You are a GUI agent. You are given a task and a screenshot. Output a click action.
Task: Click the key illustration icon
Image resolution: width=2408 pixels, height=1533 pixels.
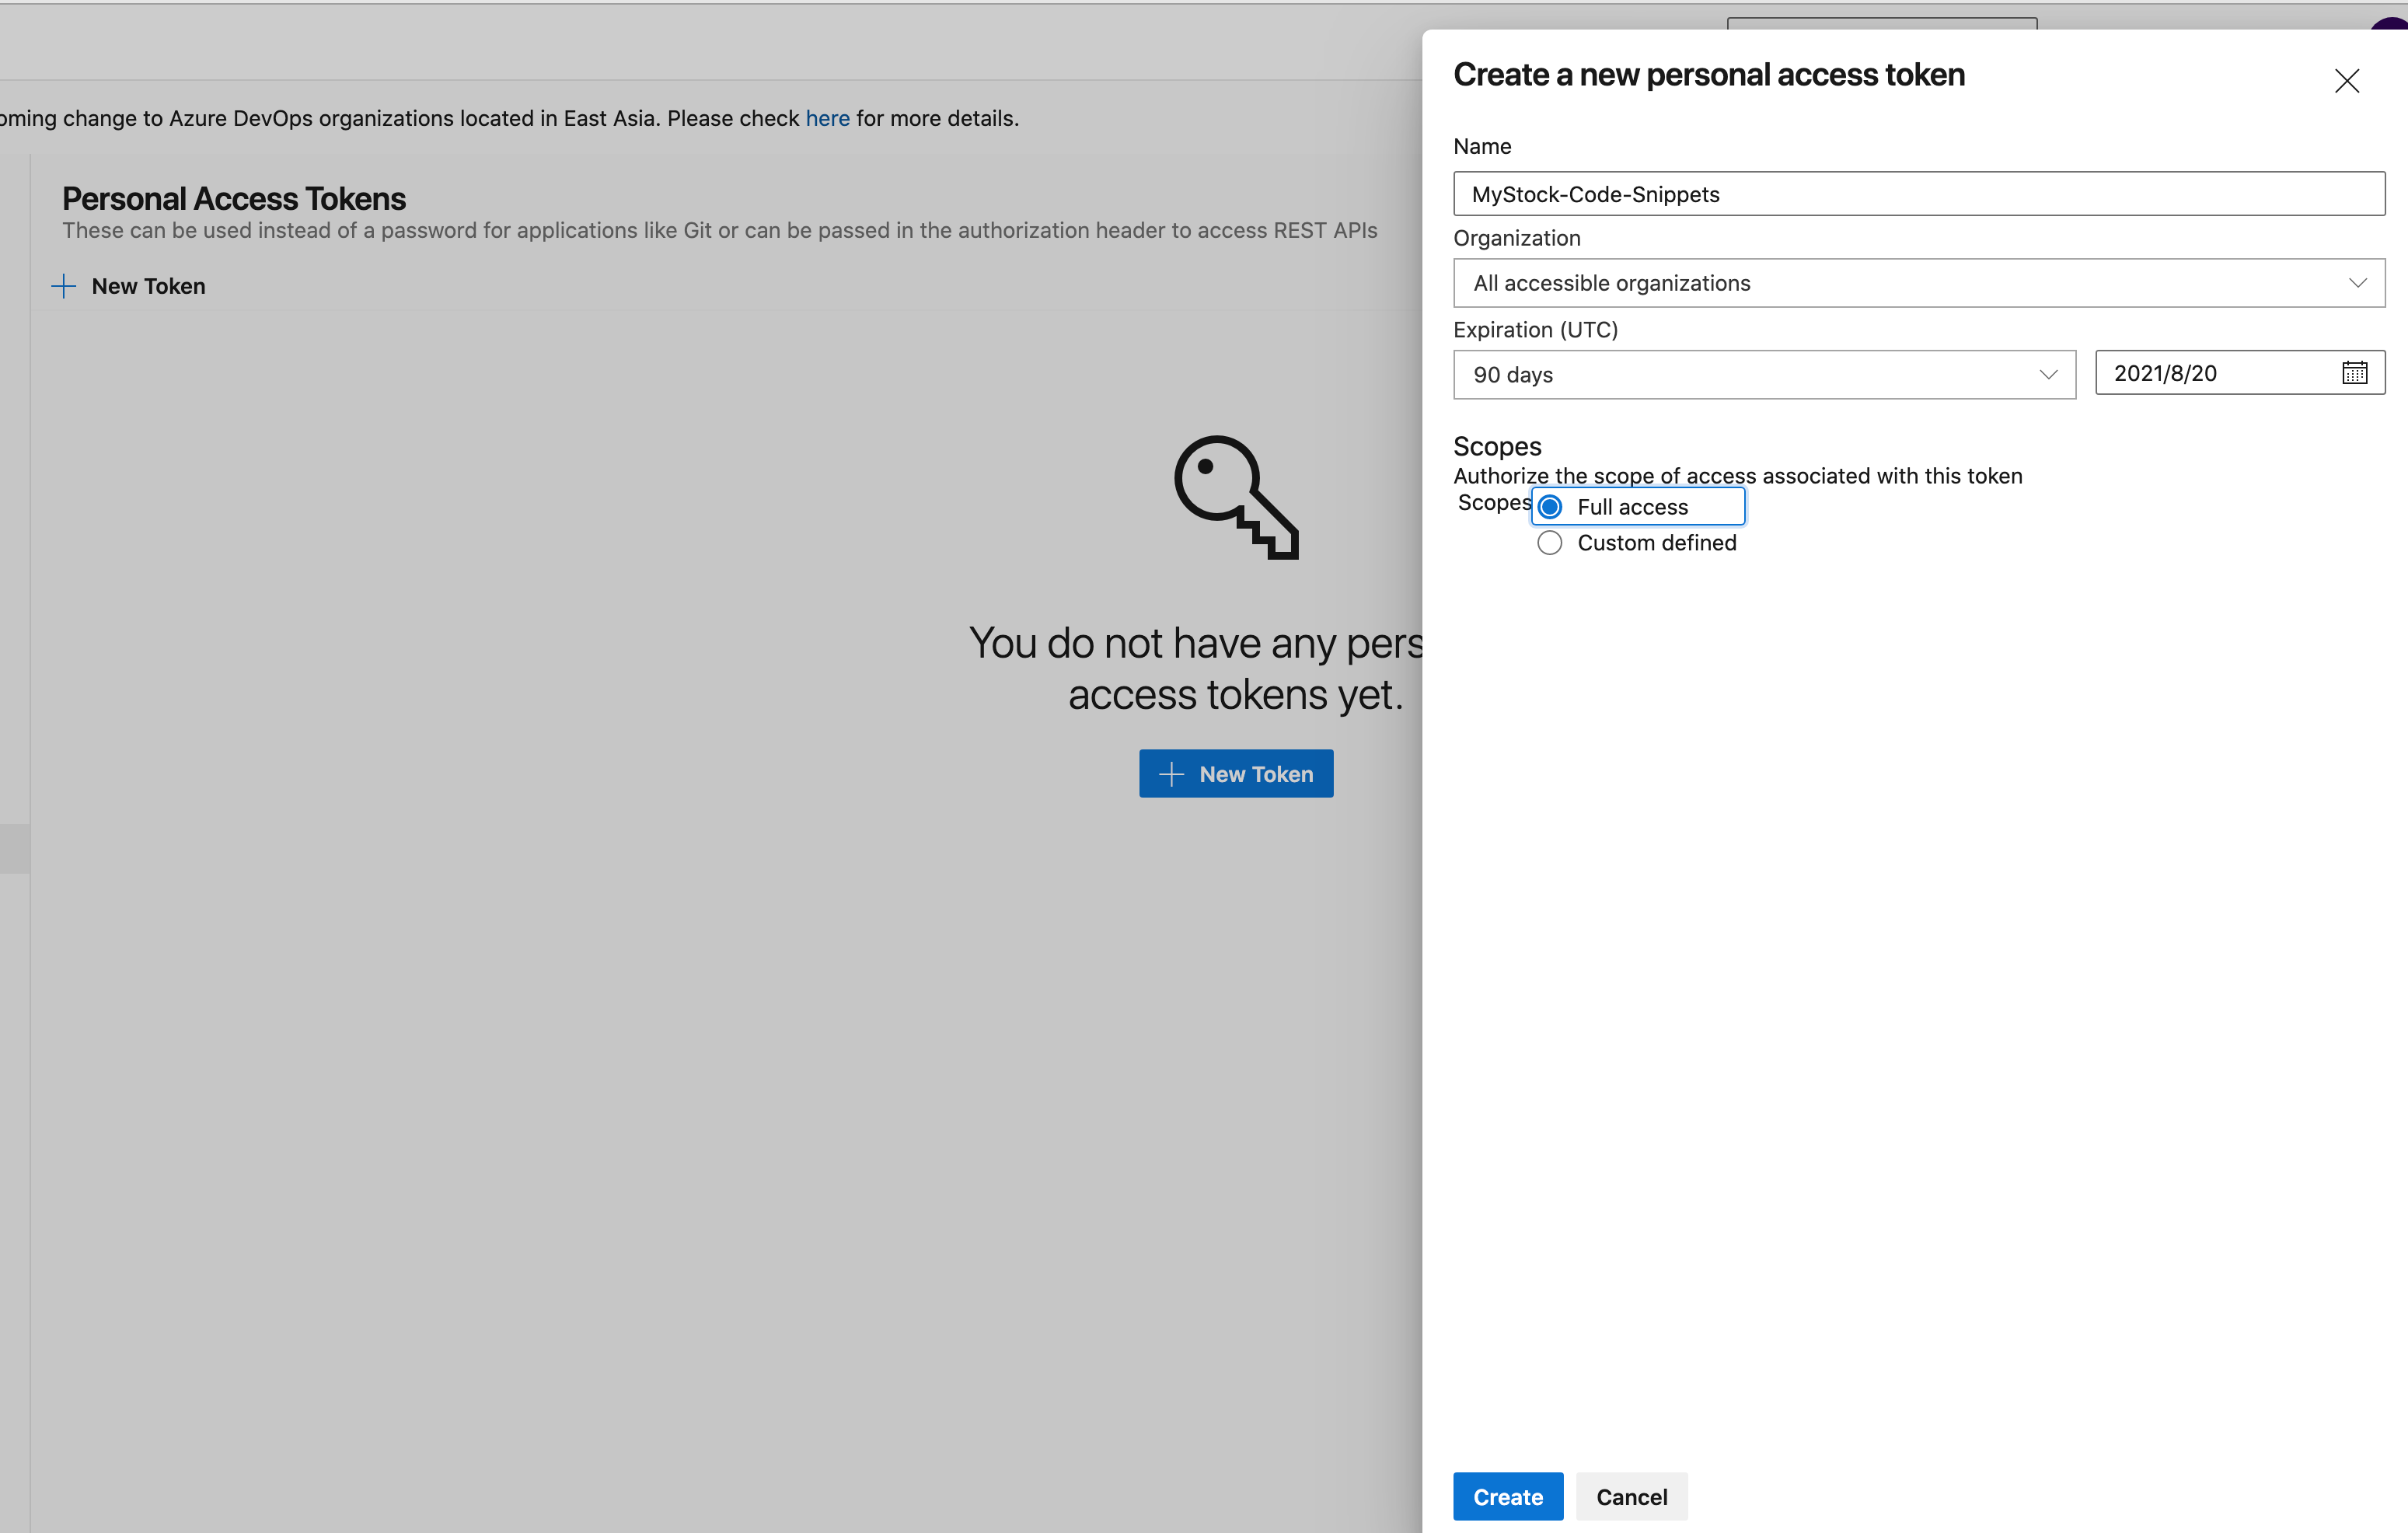pos(1236,497)
